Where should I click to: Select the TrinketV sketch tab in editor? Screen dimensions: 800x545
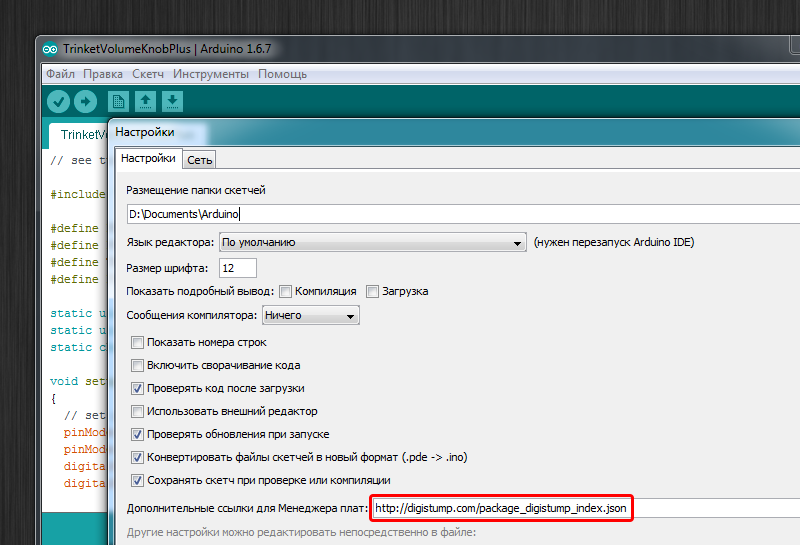79,135
